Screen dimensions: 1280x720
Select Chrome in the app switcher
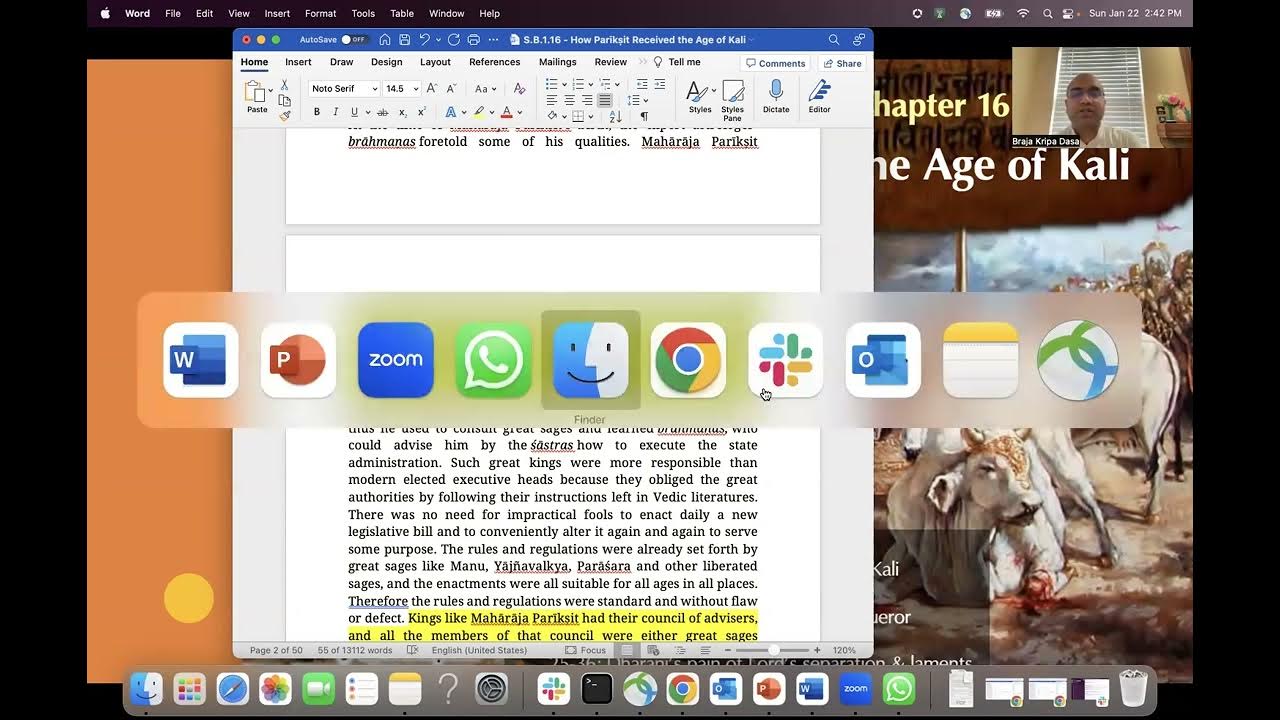pyautogui.click(x=688, y=360)
